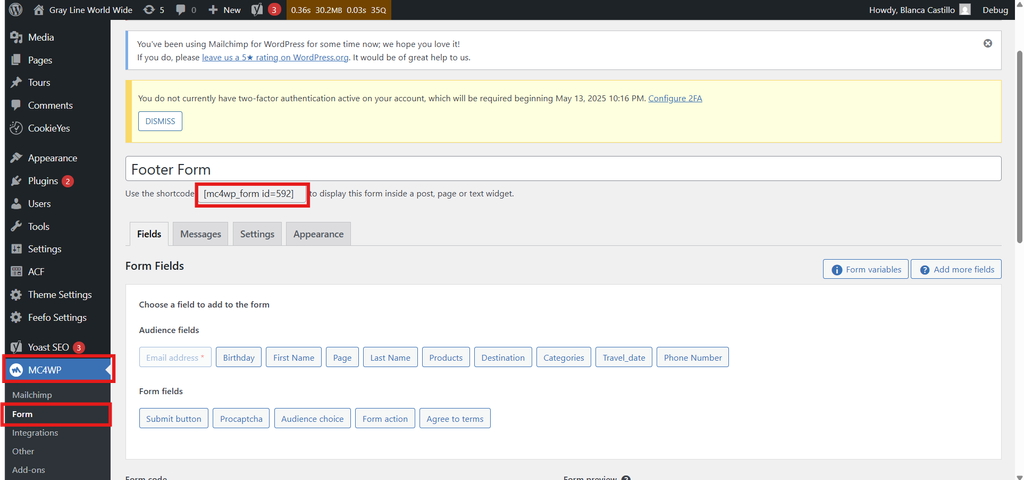Click the Yoast SEO sidebar icon
The image size is (1024, 480).
click(17, 347)
